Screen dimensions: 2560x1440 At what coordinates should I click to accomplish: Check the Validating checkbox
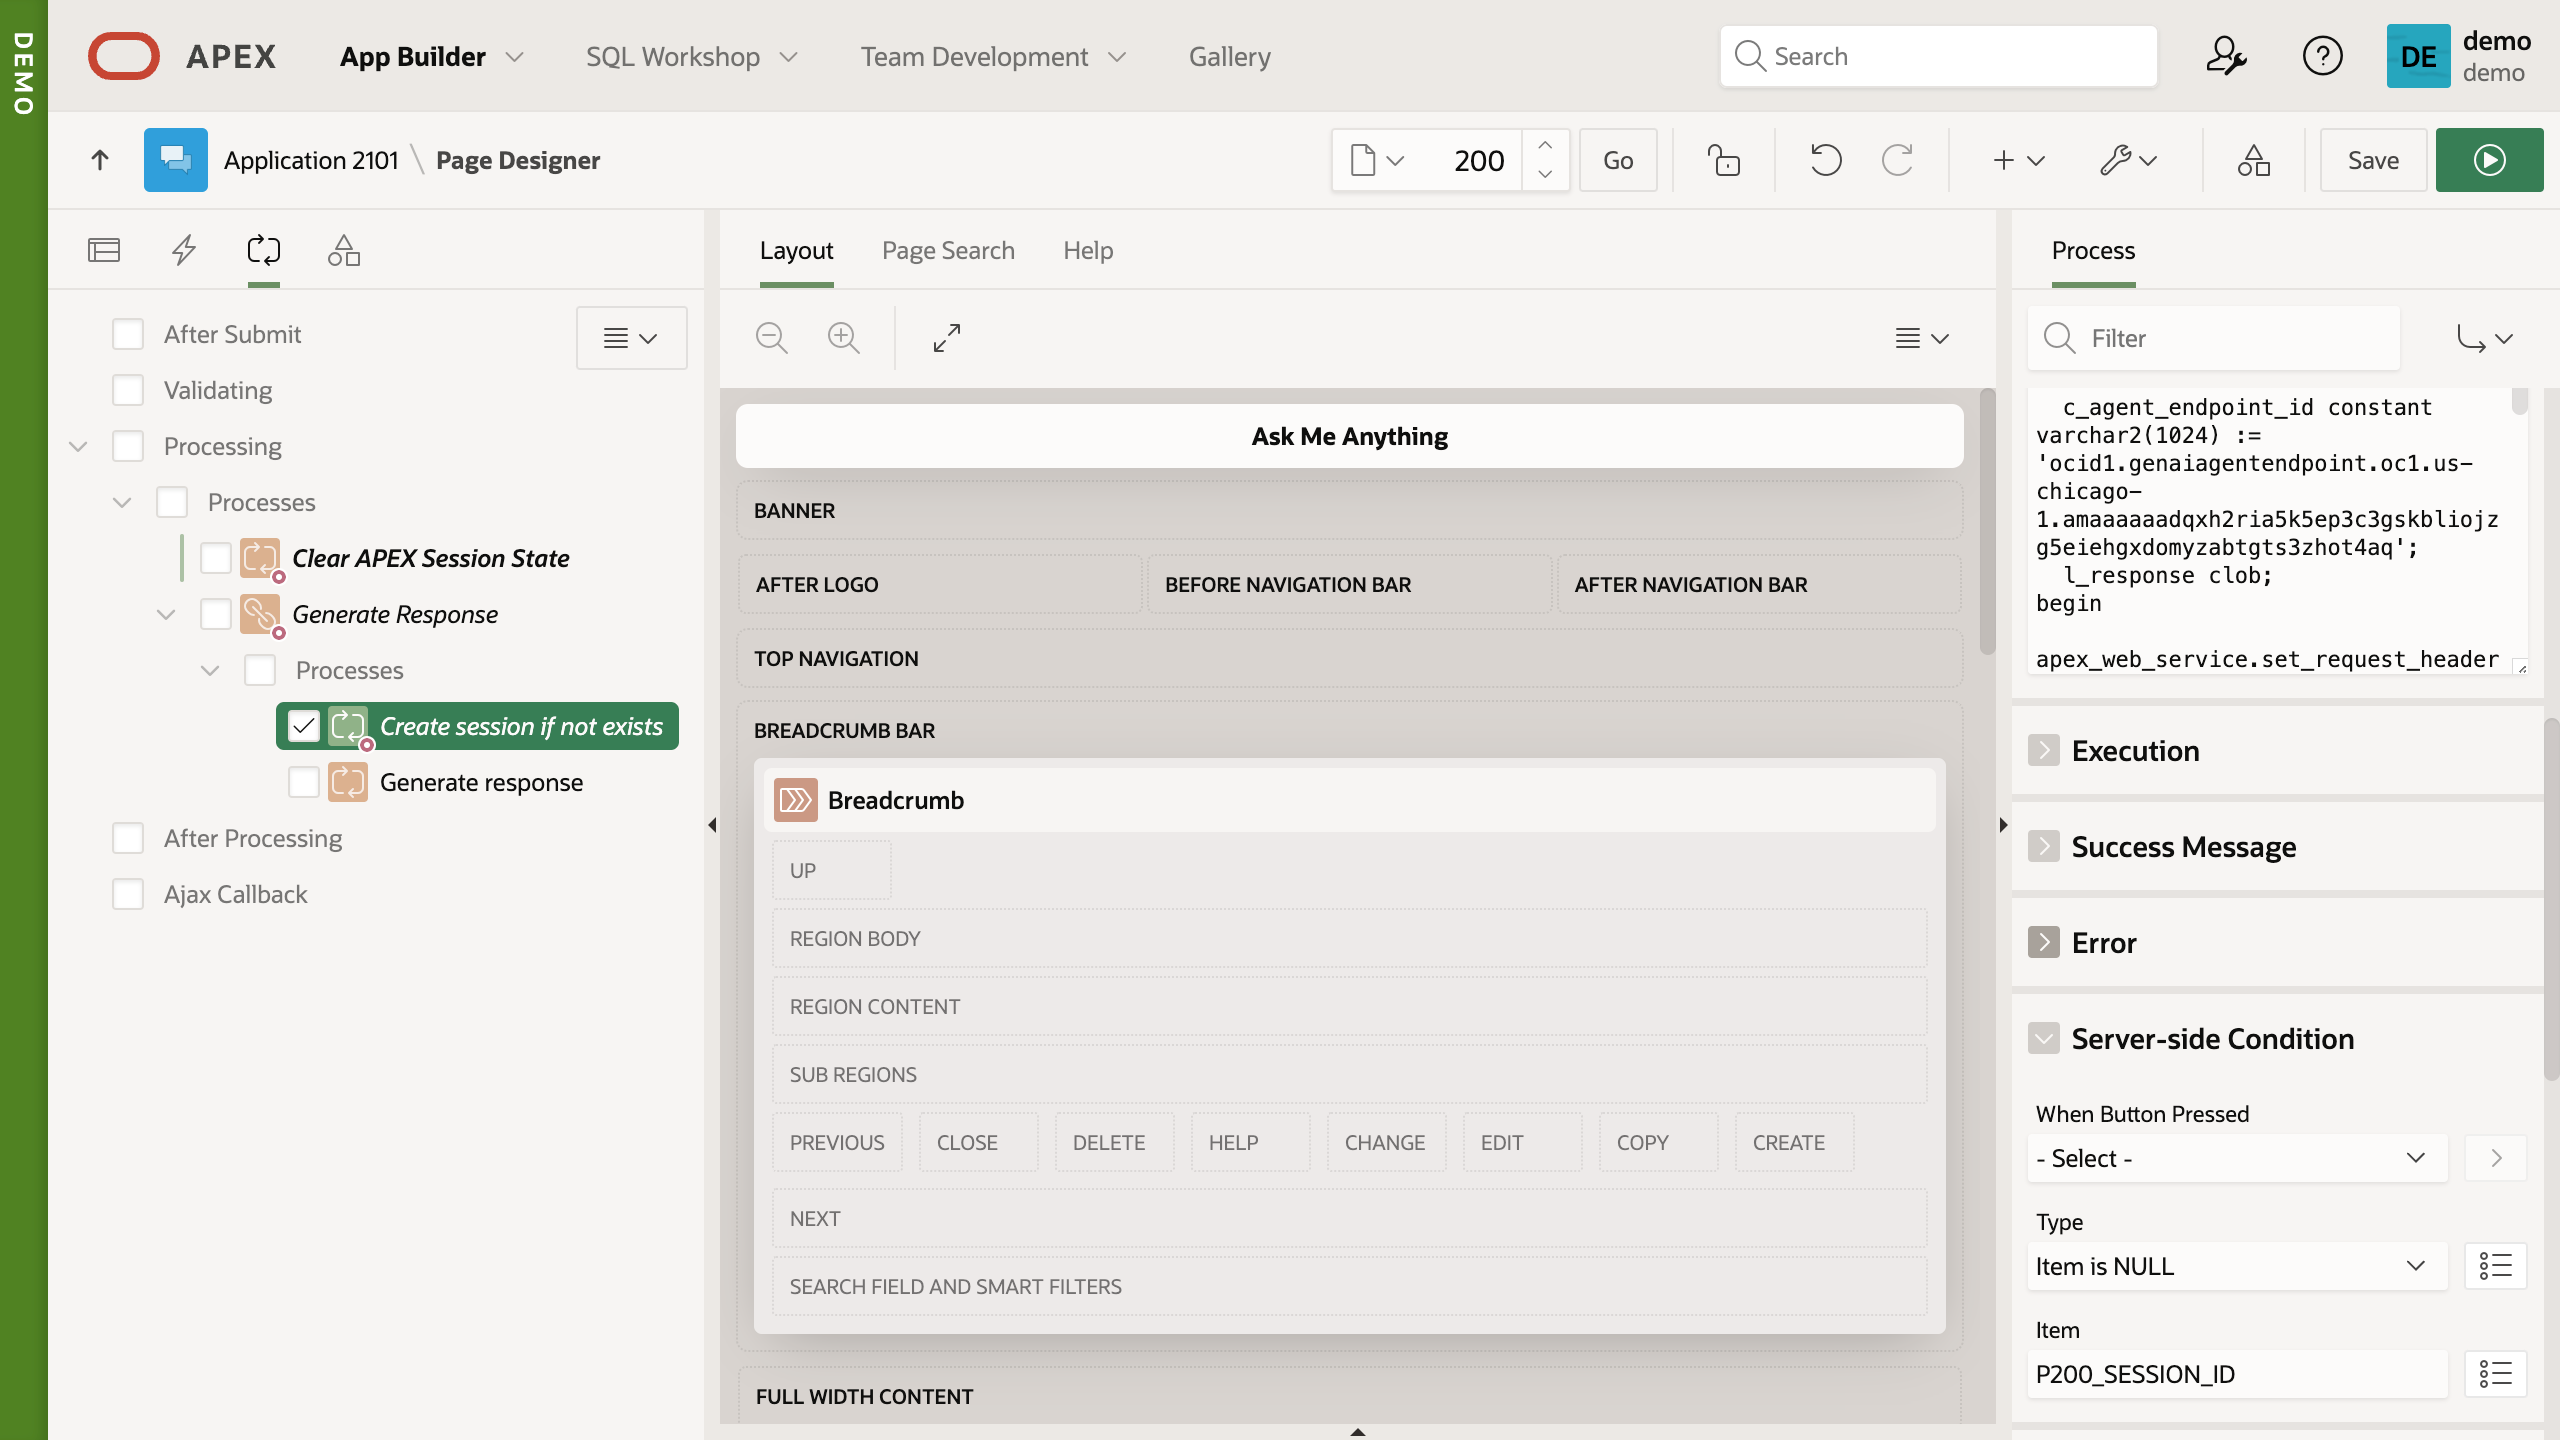coord(128,390)
